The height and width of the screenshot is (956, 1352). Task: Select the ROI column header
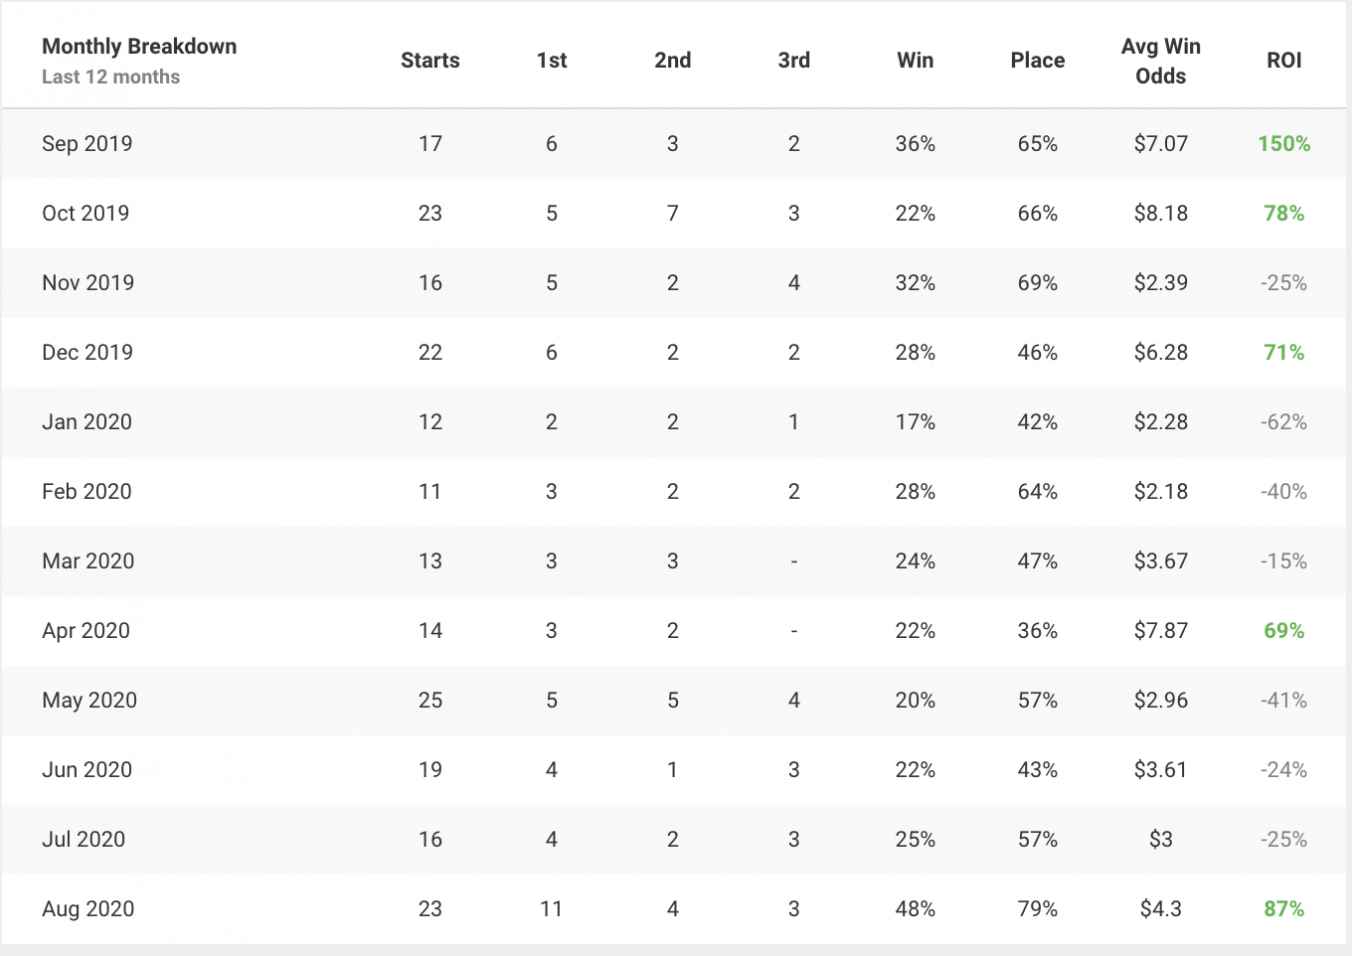(1284, 60)
